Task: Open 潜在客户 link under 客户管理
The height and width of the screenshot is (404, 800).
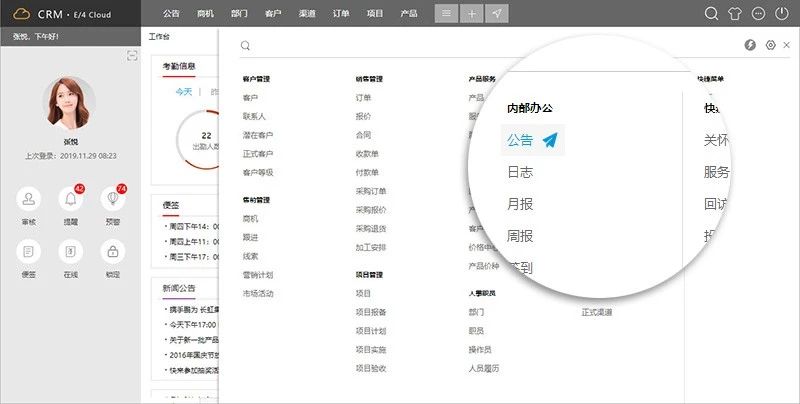Action: pyautogui.click(x=256, y=134)
